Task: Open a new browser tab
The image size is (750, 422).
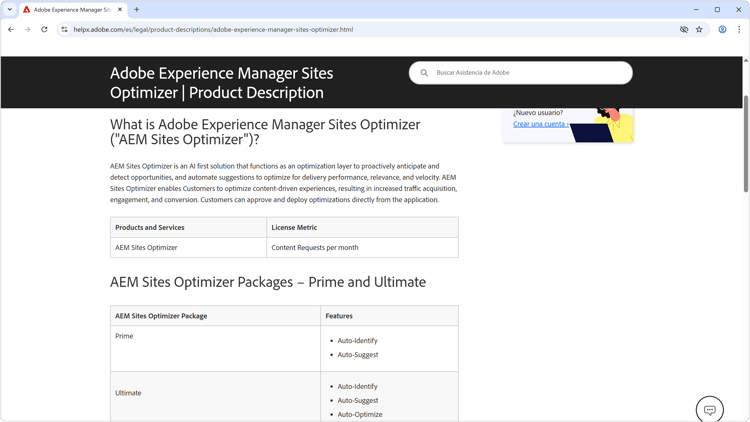Action: 136,10
